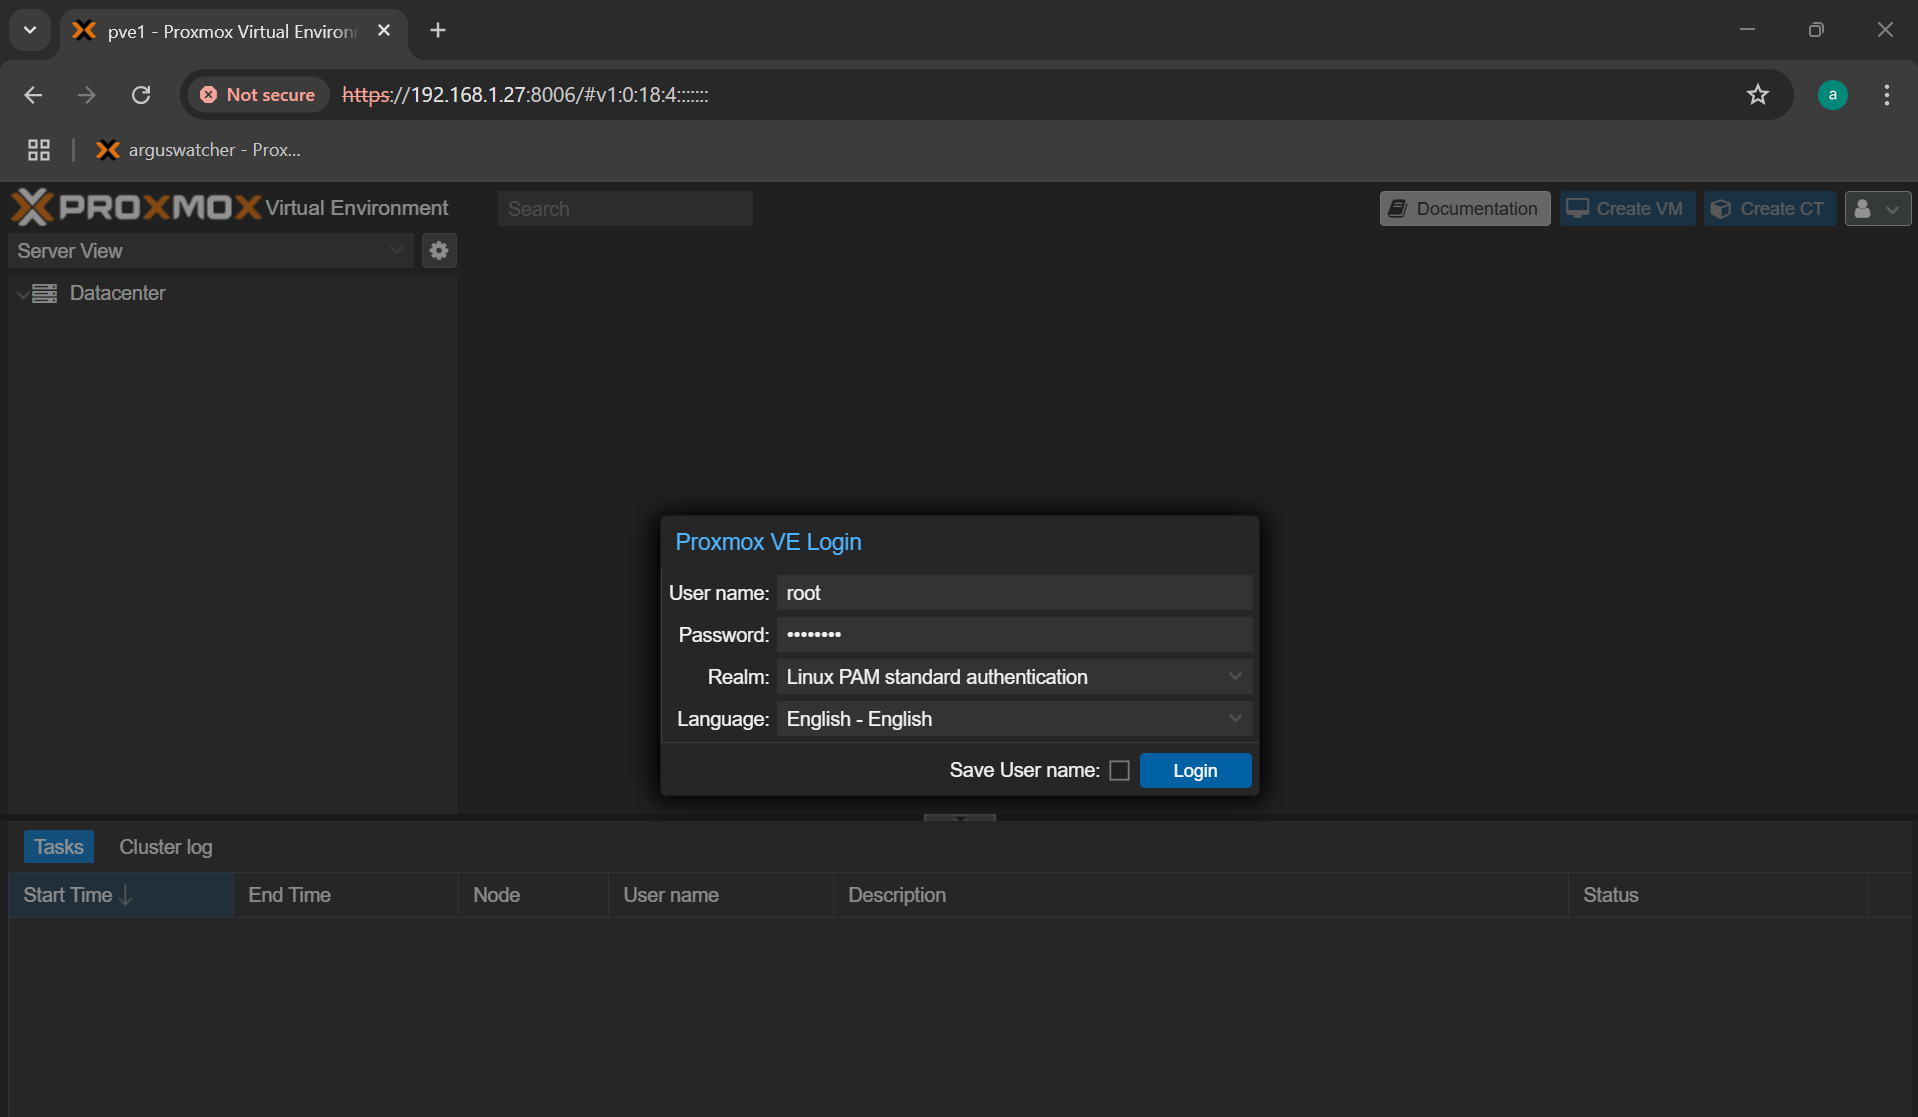This screenshot has width=1918, height=1117.
Task: Click the Create VM button
Action: pyautogui.click(x=1627, y=209)
